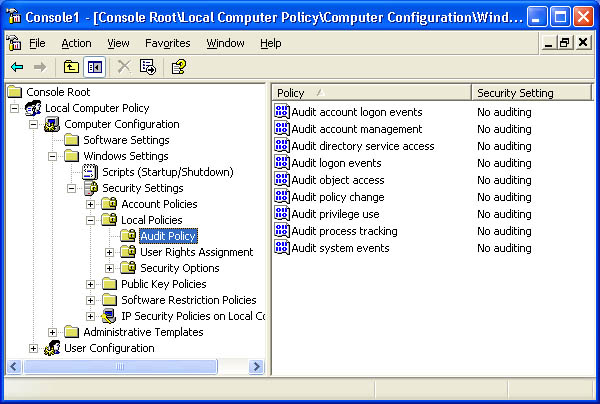Click the Up One Level toolbar icon

(x=71, y=67)
